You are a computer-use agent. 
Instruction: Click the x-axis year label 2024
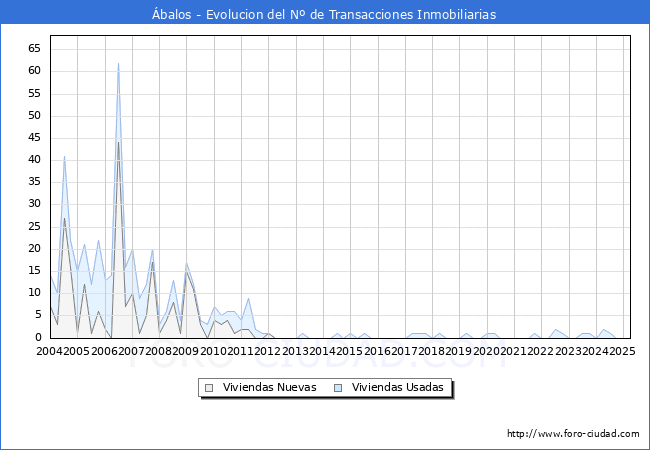tap(596, 351)
